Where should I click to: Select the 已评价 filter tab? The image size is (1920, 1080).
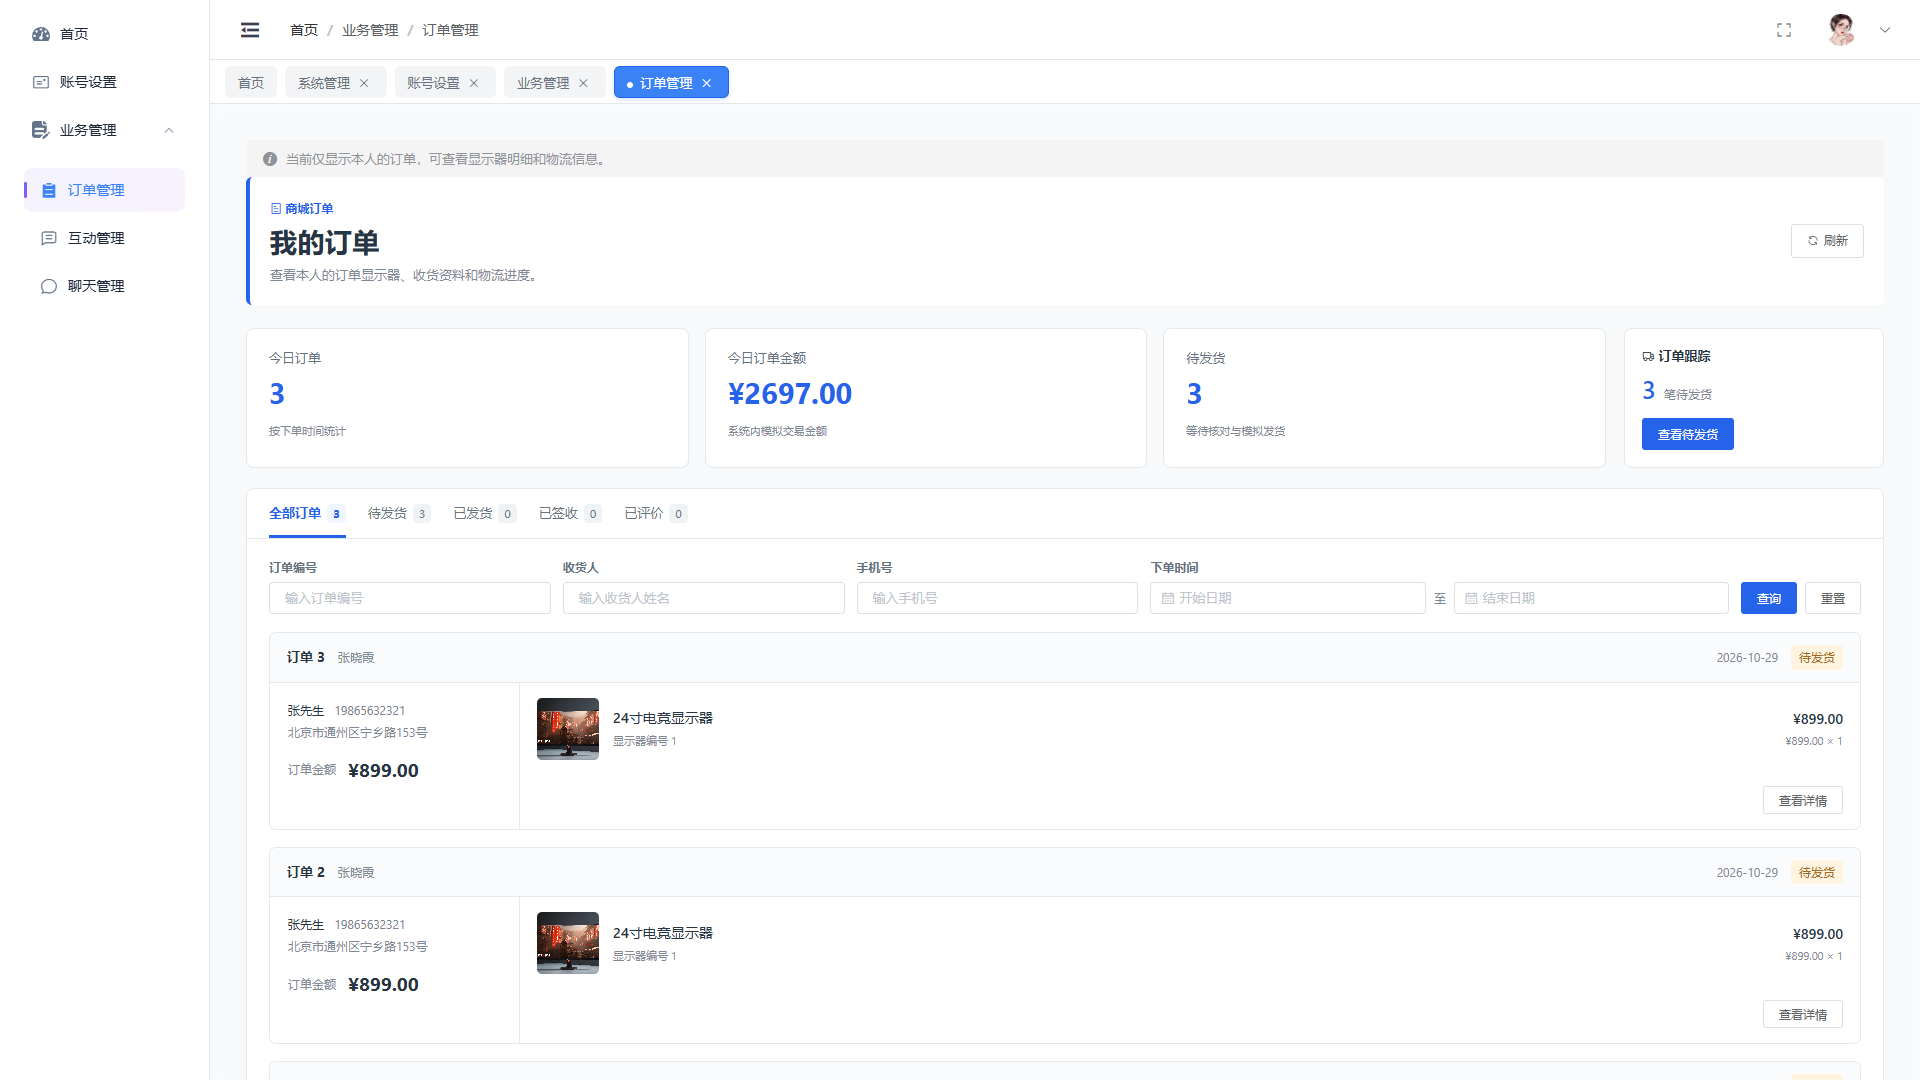[656, 513]
